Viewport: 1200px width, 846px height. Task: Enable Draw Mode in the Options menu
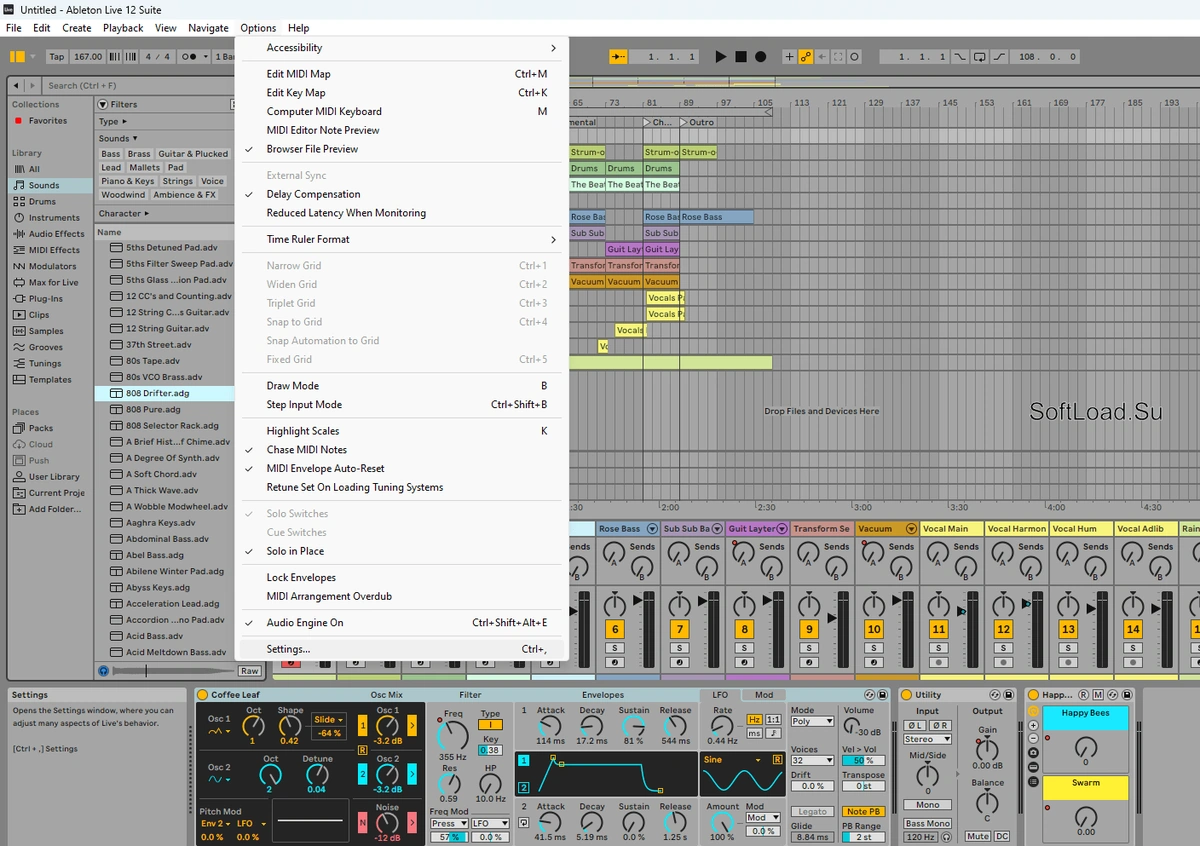click(x=402, y=386)
